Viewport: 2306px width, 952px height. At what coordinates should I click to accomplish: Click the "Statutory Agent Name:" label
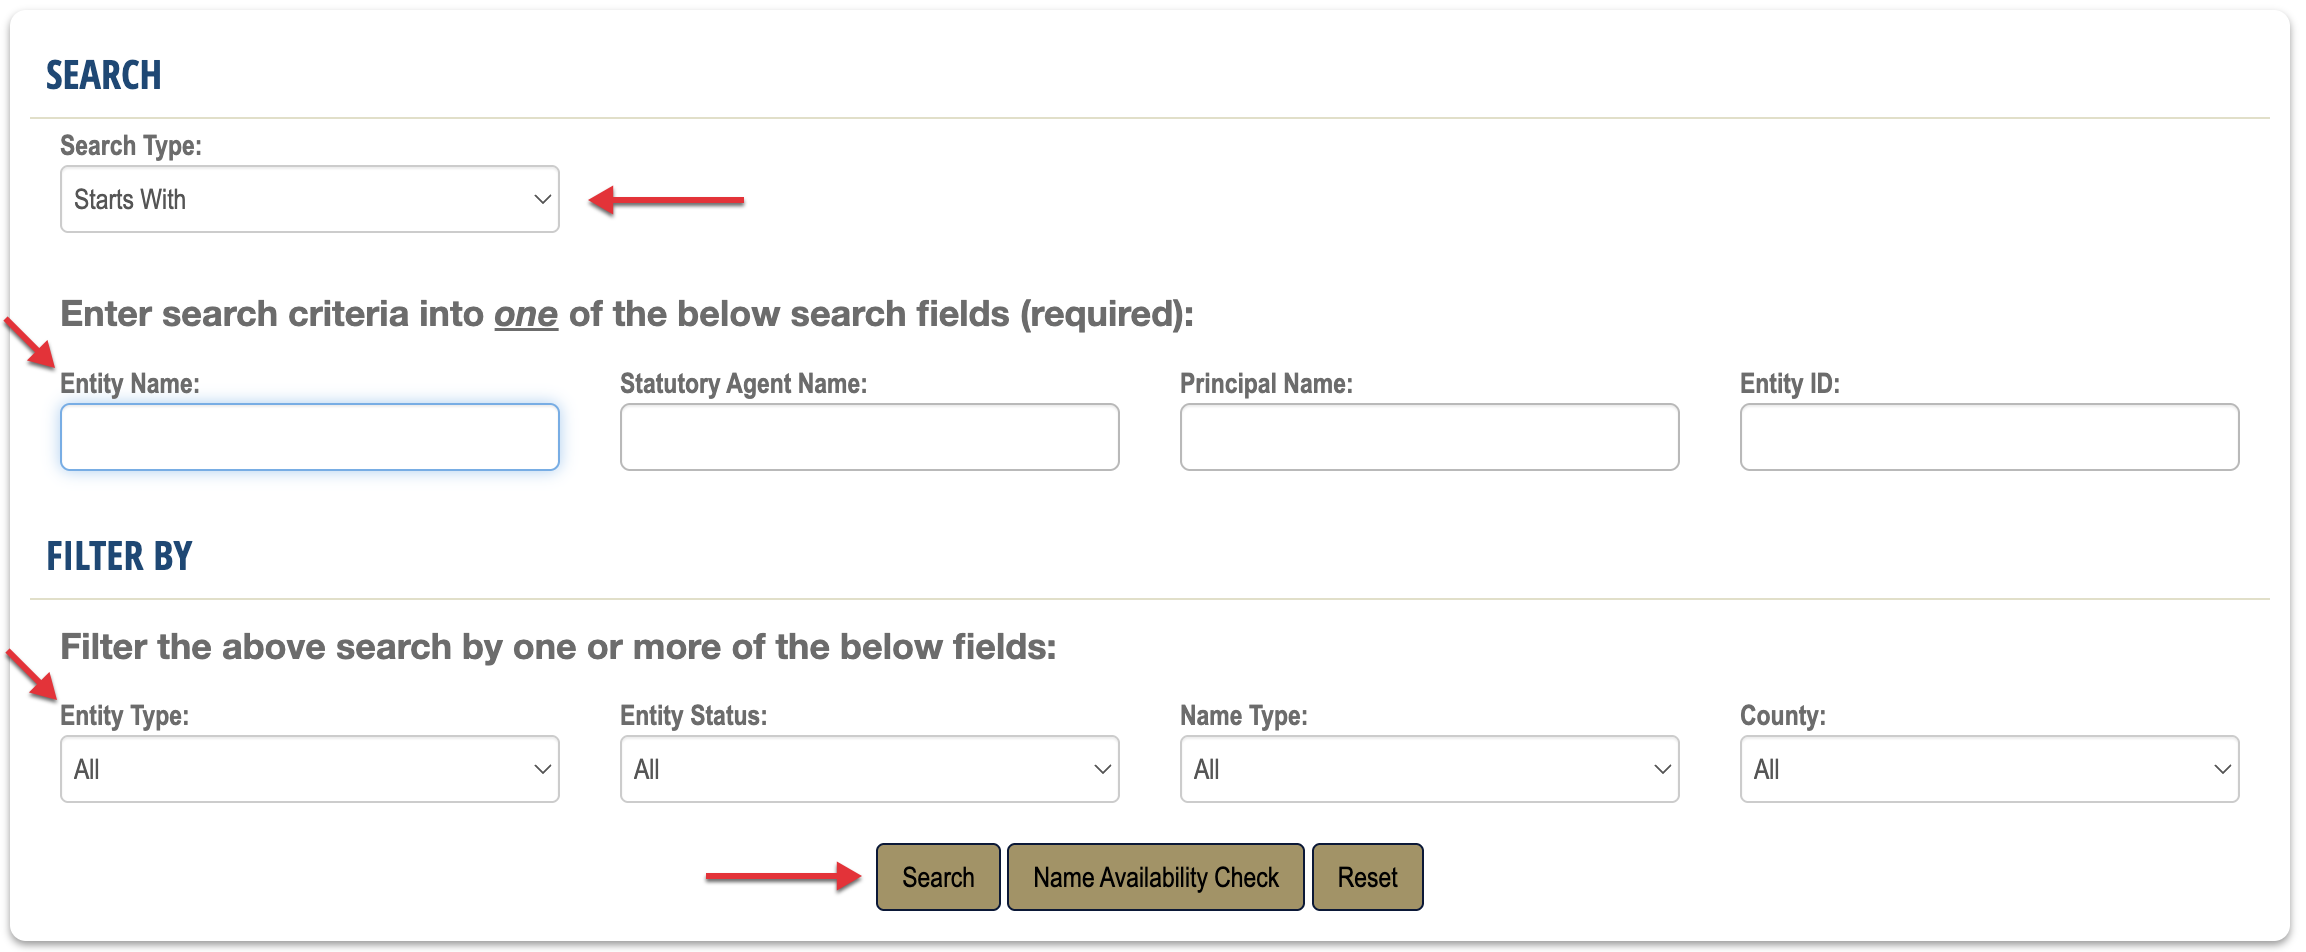[743, 384]
